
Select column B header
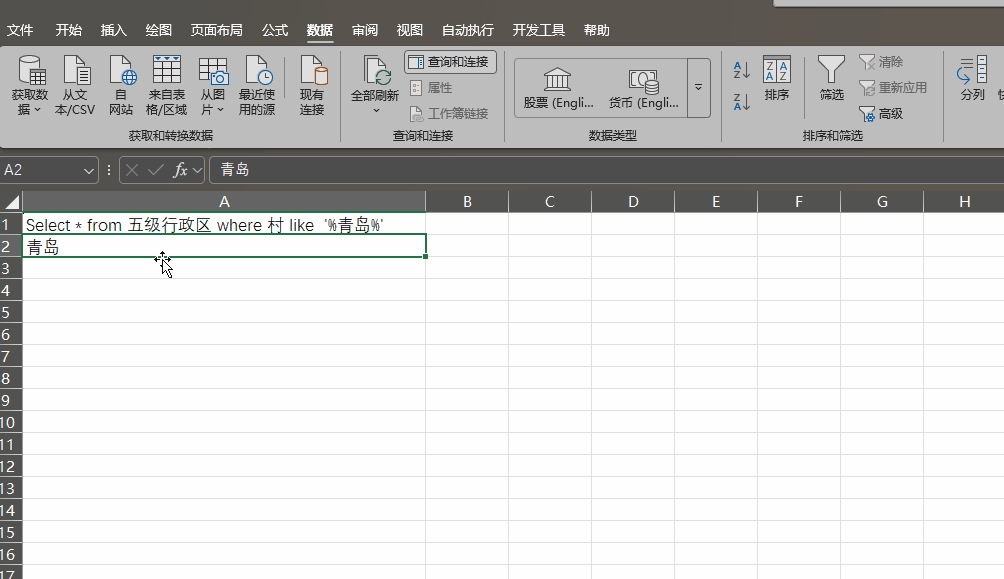pyautogui.click(x=467, y=202)
